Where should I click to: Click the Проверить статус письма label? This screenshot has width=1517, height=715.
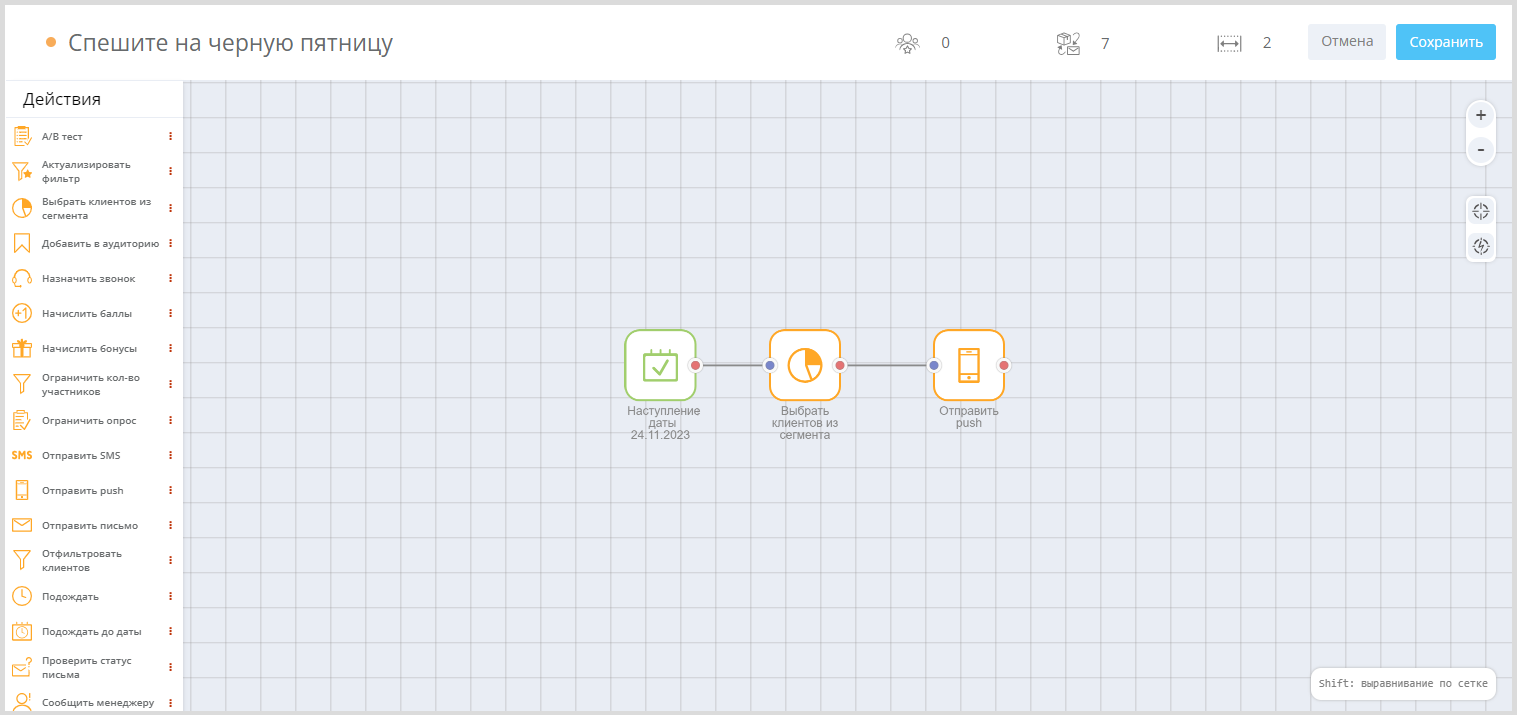[87, 667]
